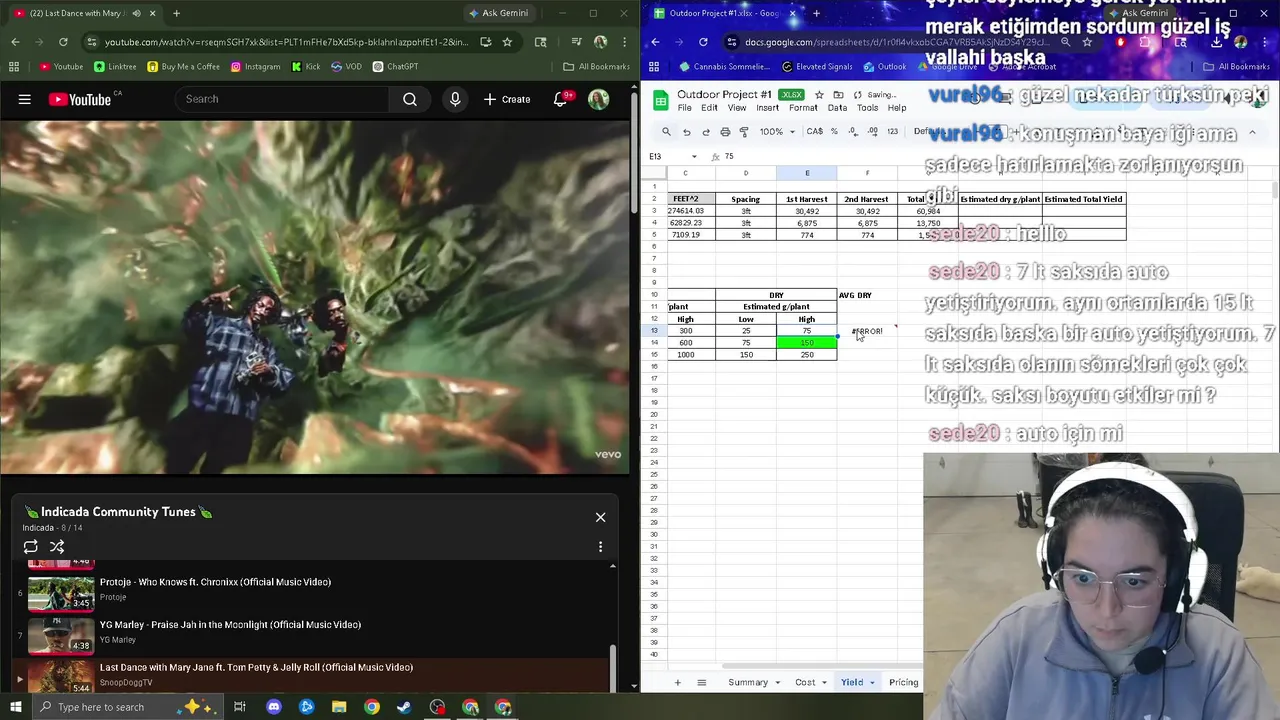Open the 123 more formats dropdown

point(892,132)
